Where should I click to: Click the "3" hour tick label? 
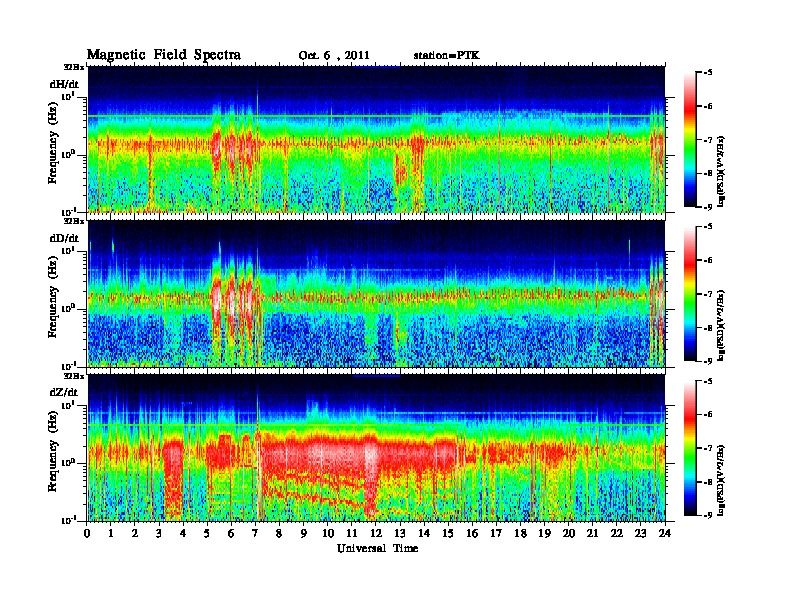159,534
